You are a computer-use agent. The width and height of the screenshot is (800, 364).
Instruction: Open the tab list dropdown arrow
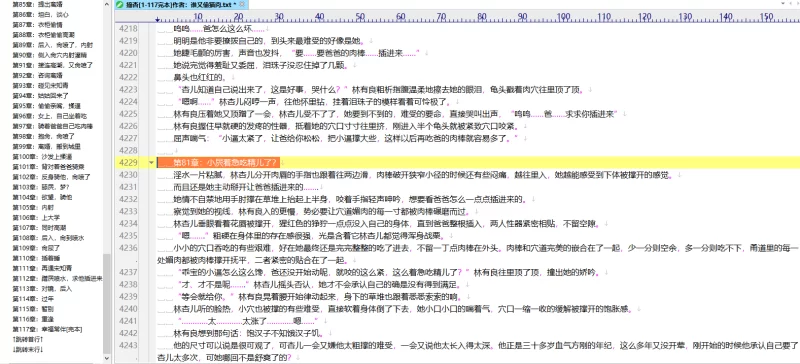coord(783,4)
